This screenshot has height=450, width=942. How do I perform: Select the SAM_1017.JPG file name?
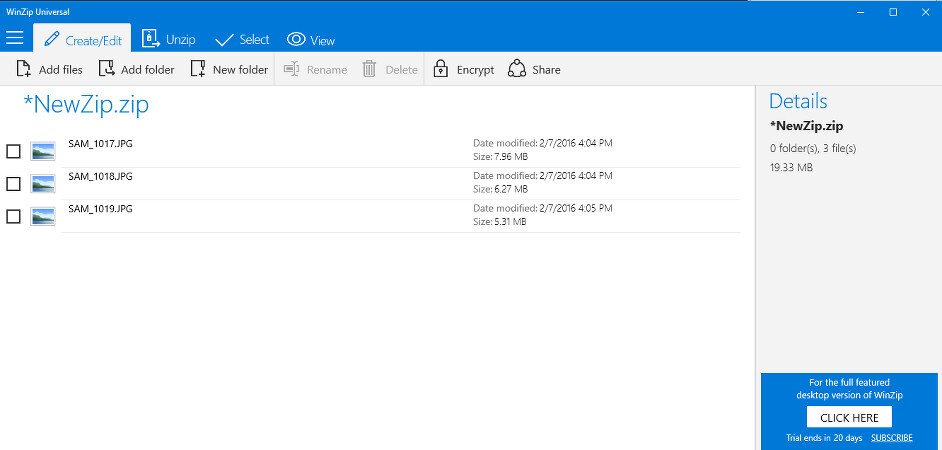click(100, 144)
